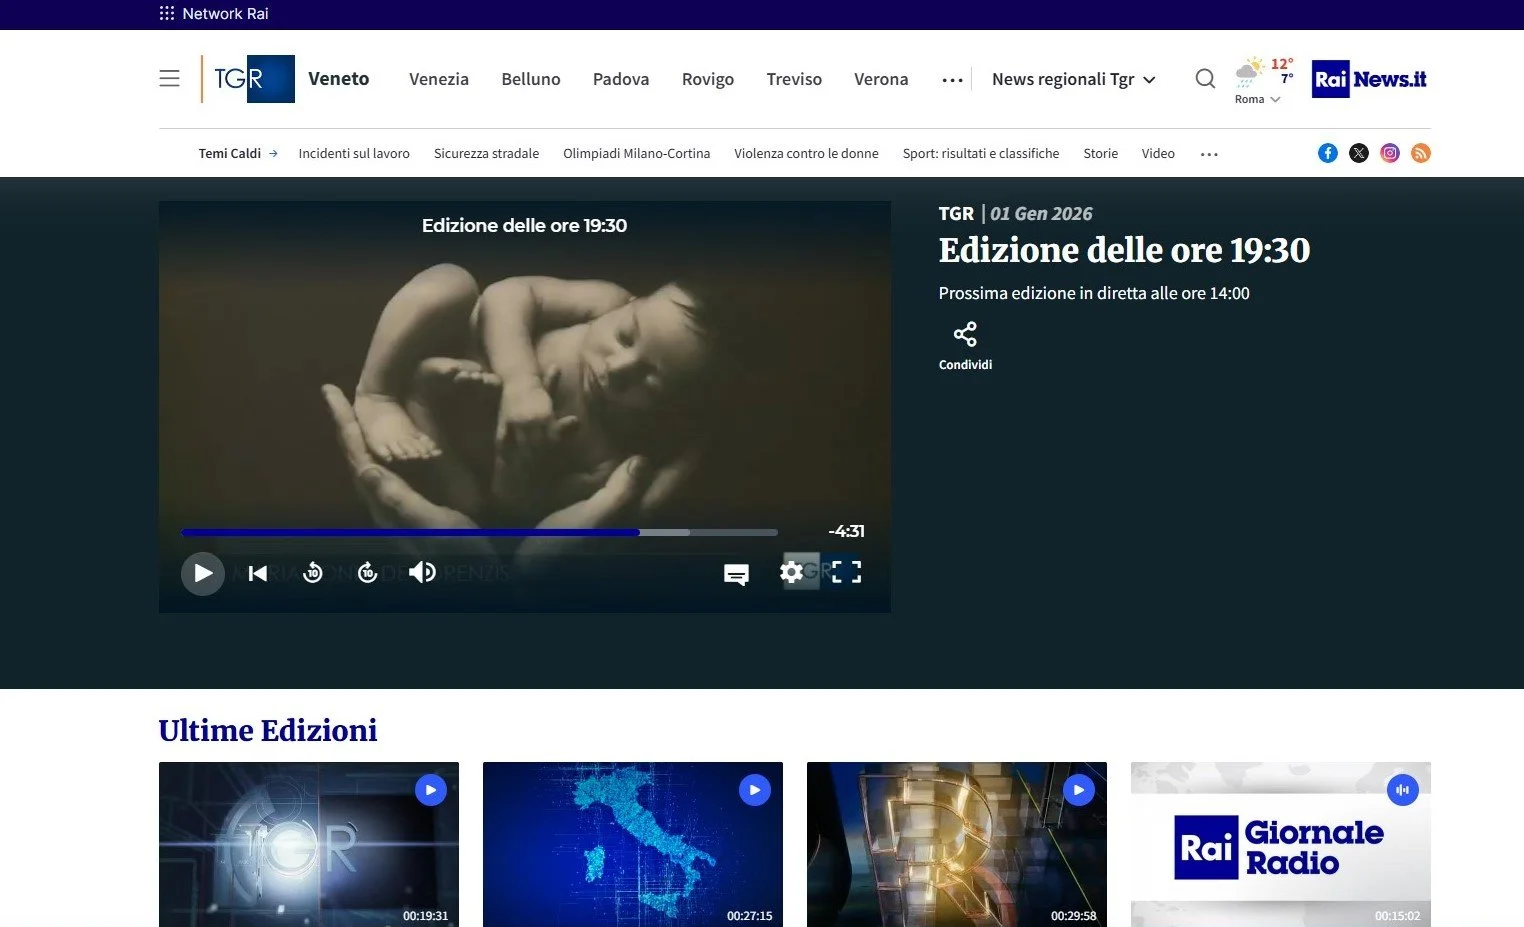Screen dimensions: 1524x927
Task: Open the site search magnifier
Action: click(1206, 78)
